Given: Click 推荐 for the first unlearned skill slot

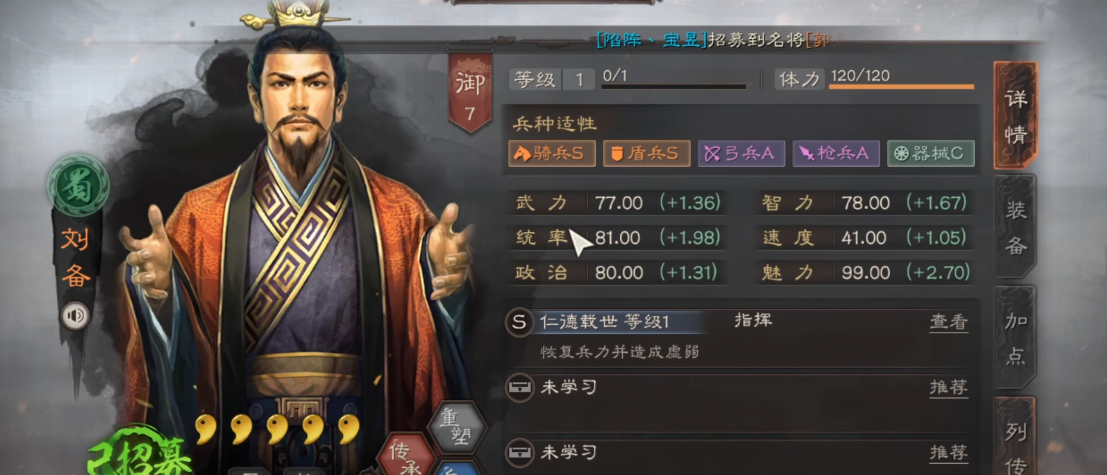Looking at the screenshot, I should 948,387.
